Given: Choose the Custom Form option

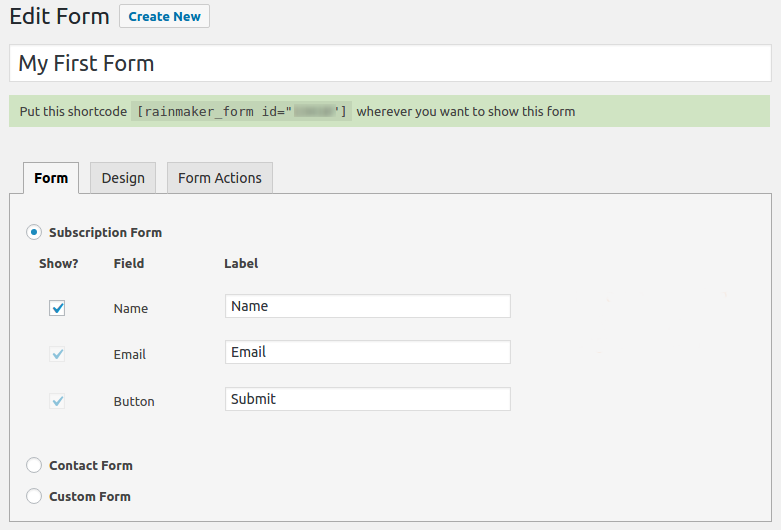Looking at the screenshot, I should [34, 496].
